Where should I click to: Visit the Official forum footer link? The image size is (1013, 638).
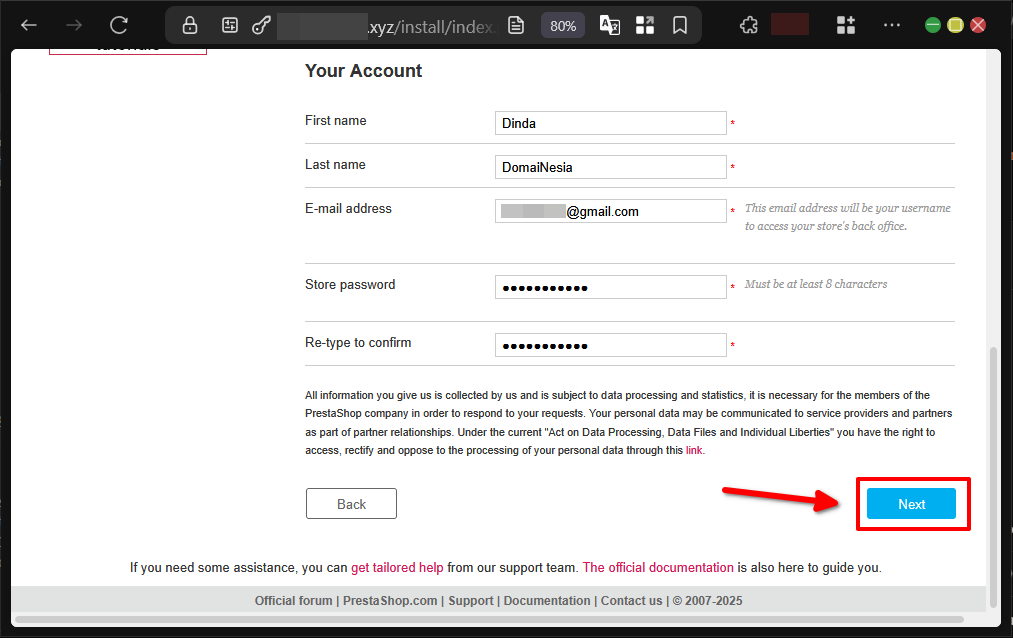point(293,601)
